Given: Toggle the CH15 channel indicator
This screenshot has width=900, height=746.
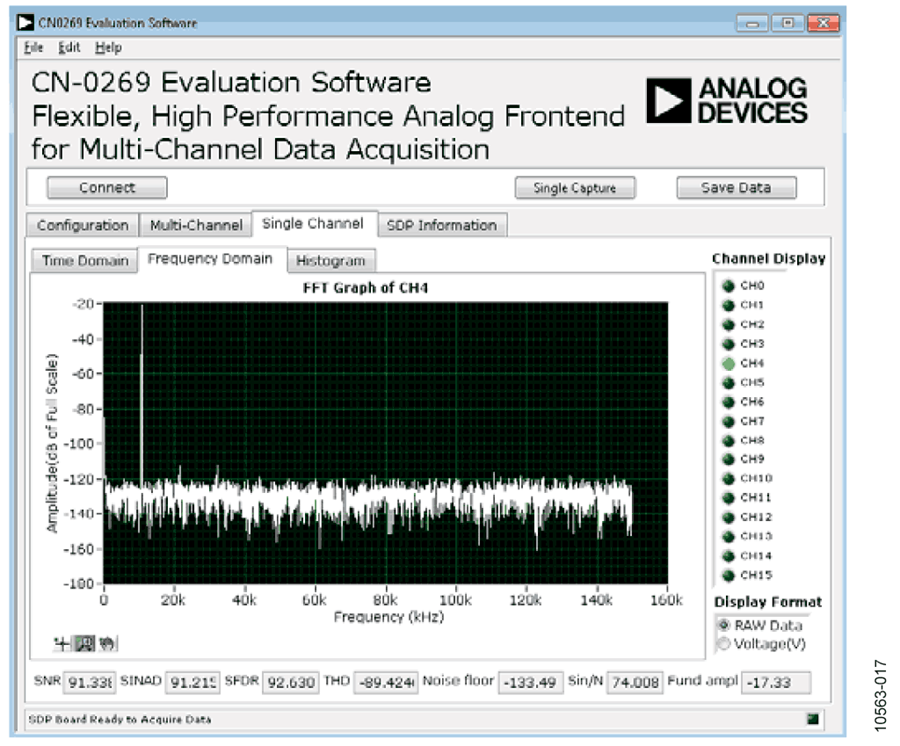Looking at the screenshot, I should coord(728,575).
